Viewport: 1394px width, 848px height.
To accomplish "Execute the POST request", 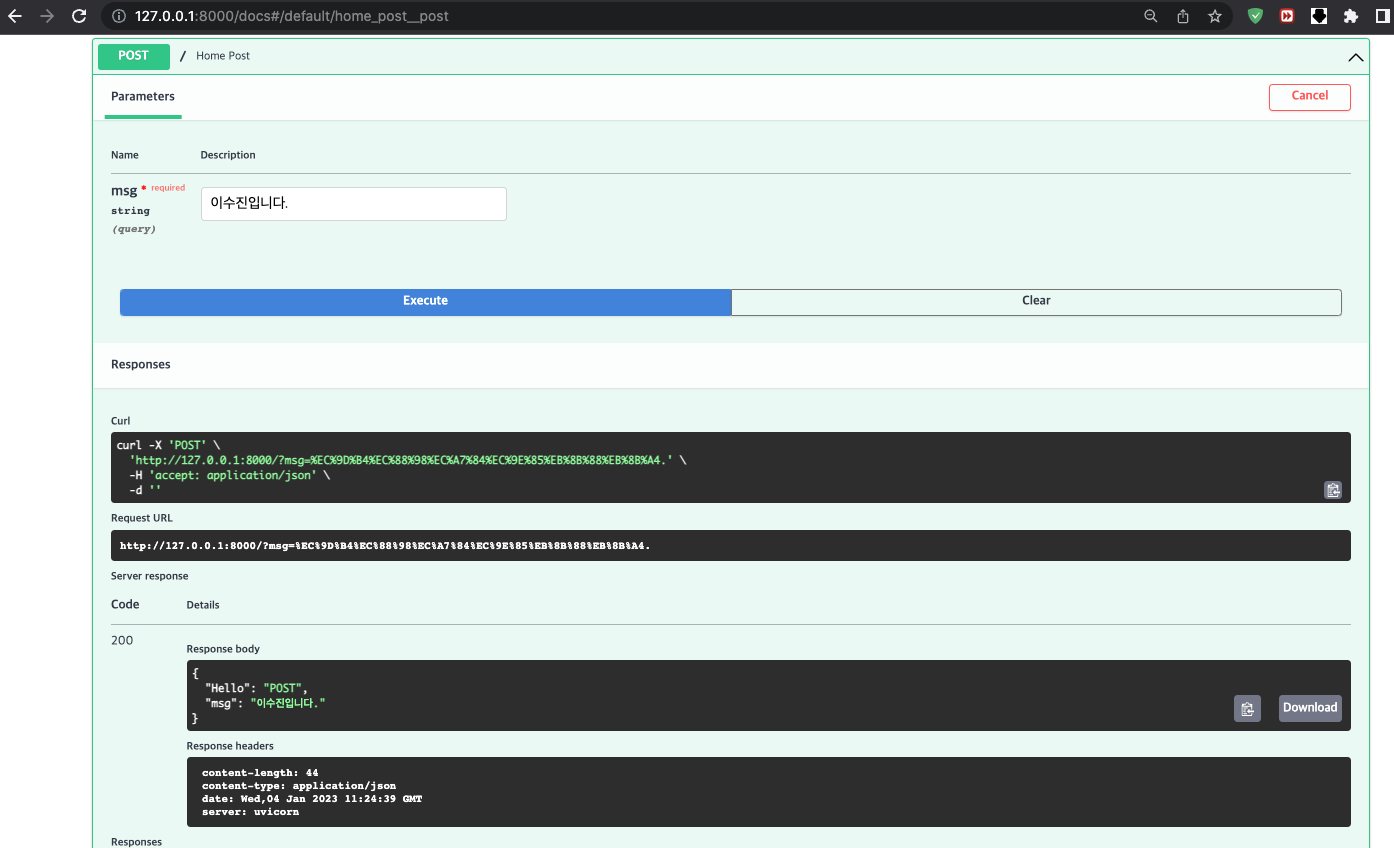I will [x=426, y=301].
